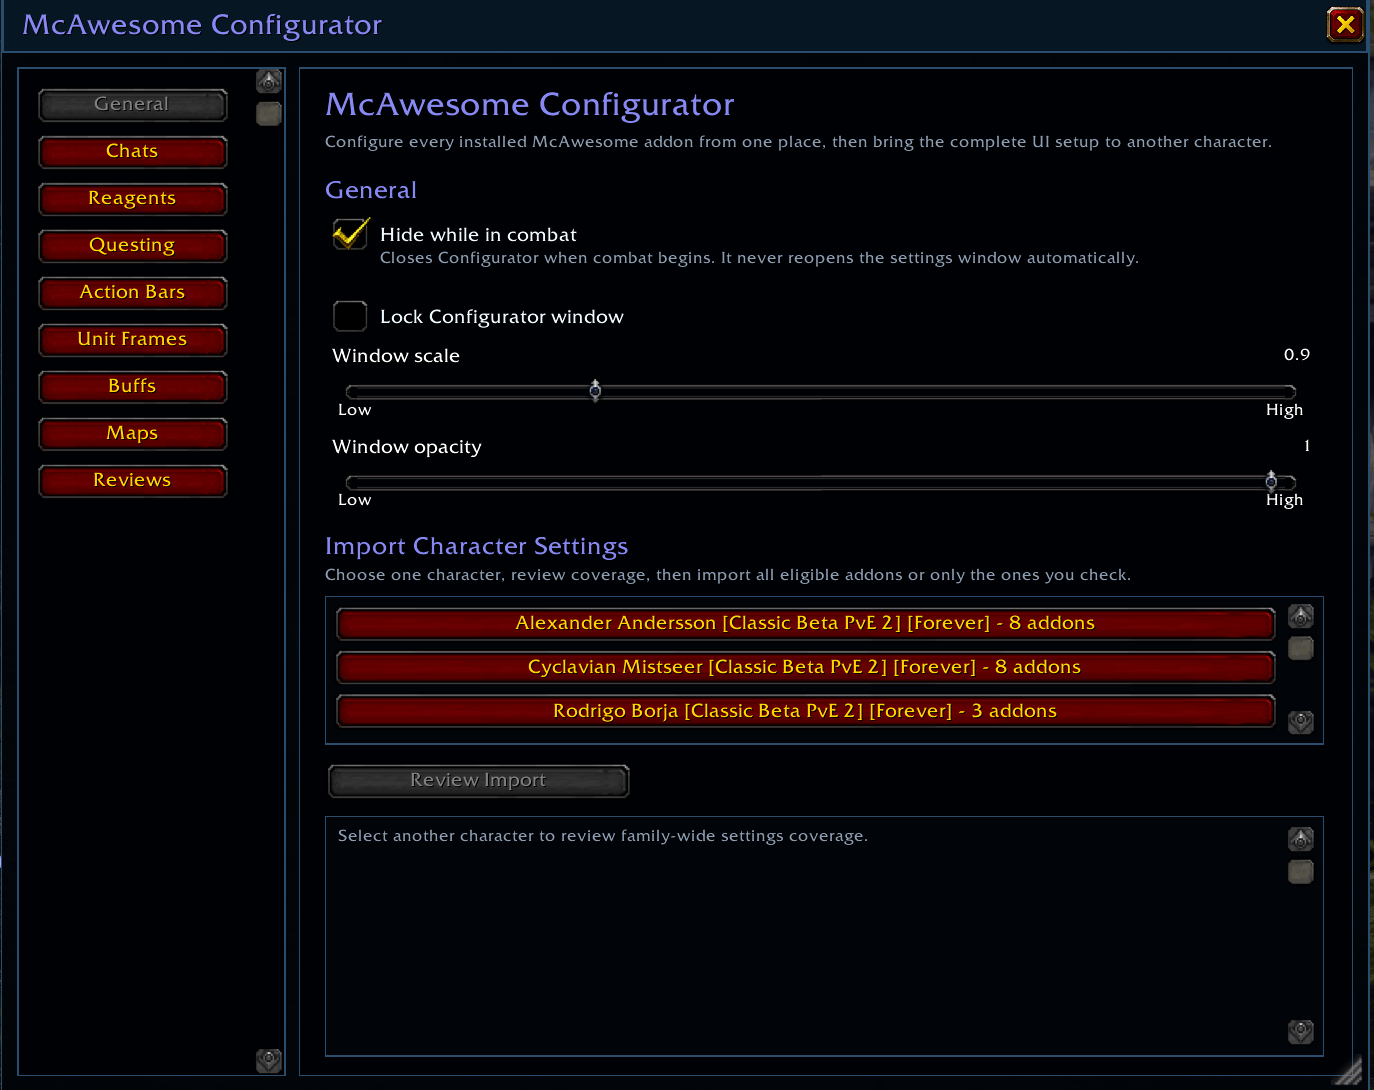
Task: Open the Action Bars category
Action: click(133, 293)
